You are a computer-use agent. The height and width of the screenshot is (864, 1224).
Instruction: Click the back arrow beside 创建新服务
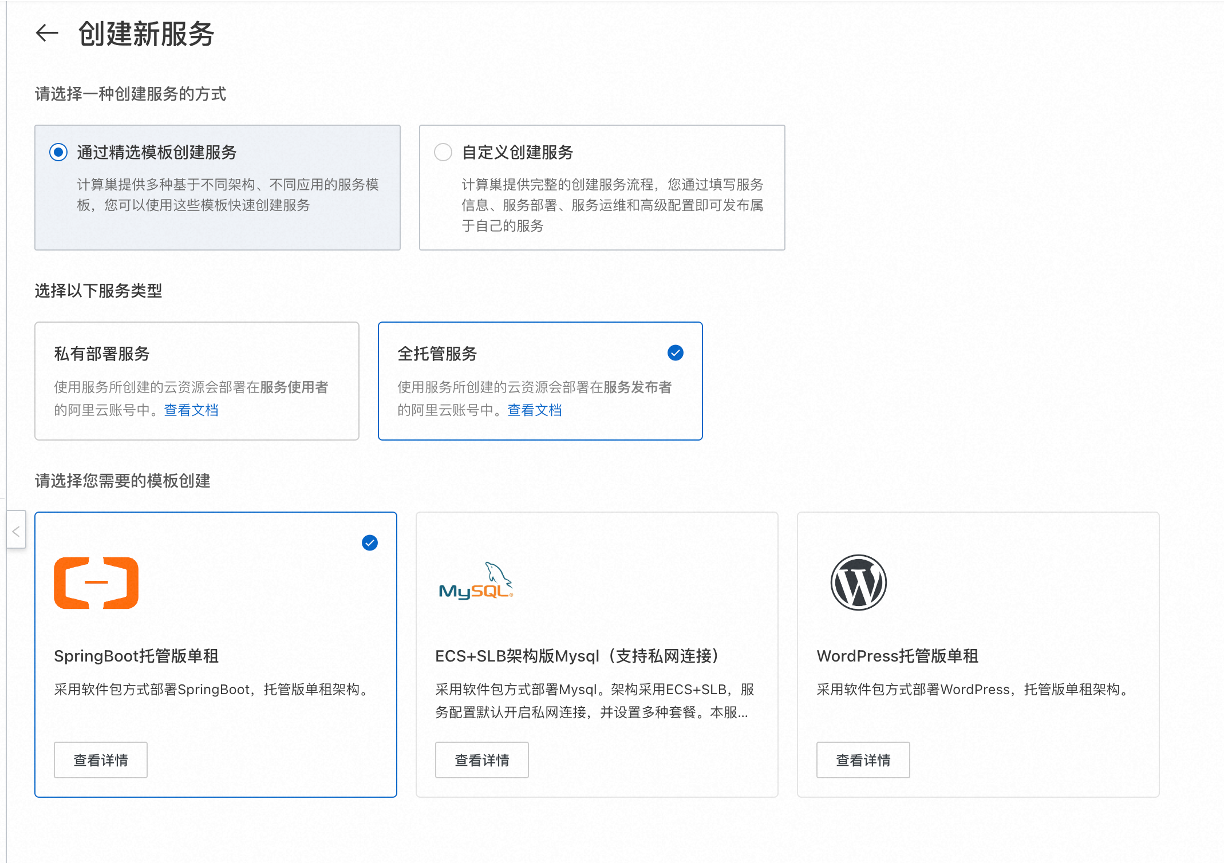click(x=47, y=34)
